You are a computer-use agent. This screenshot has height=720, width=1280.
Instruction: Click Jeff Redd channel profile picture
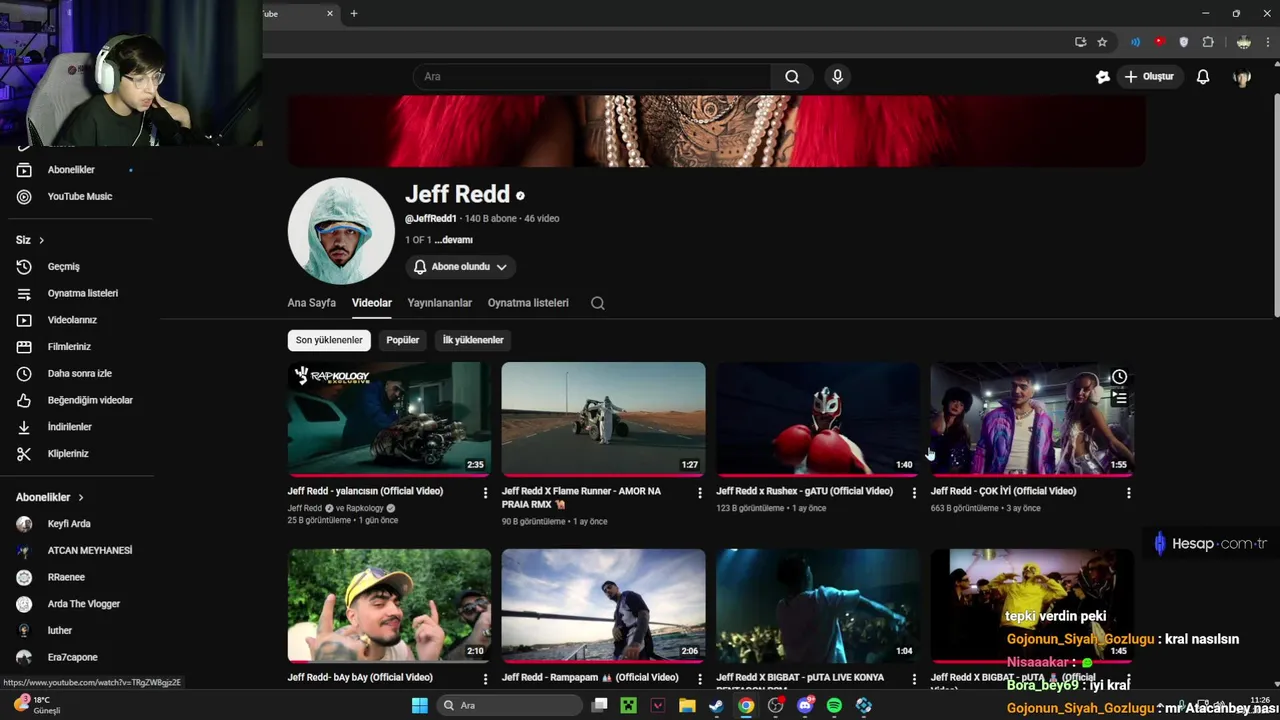click(341, 231)
